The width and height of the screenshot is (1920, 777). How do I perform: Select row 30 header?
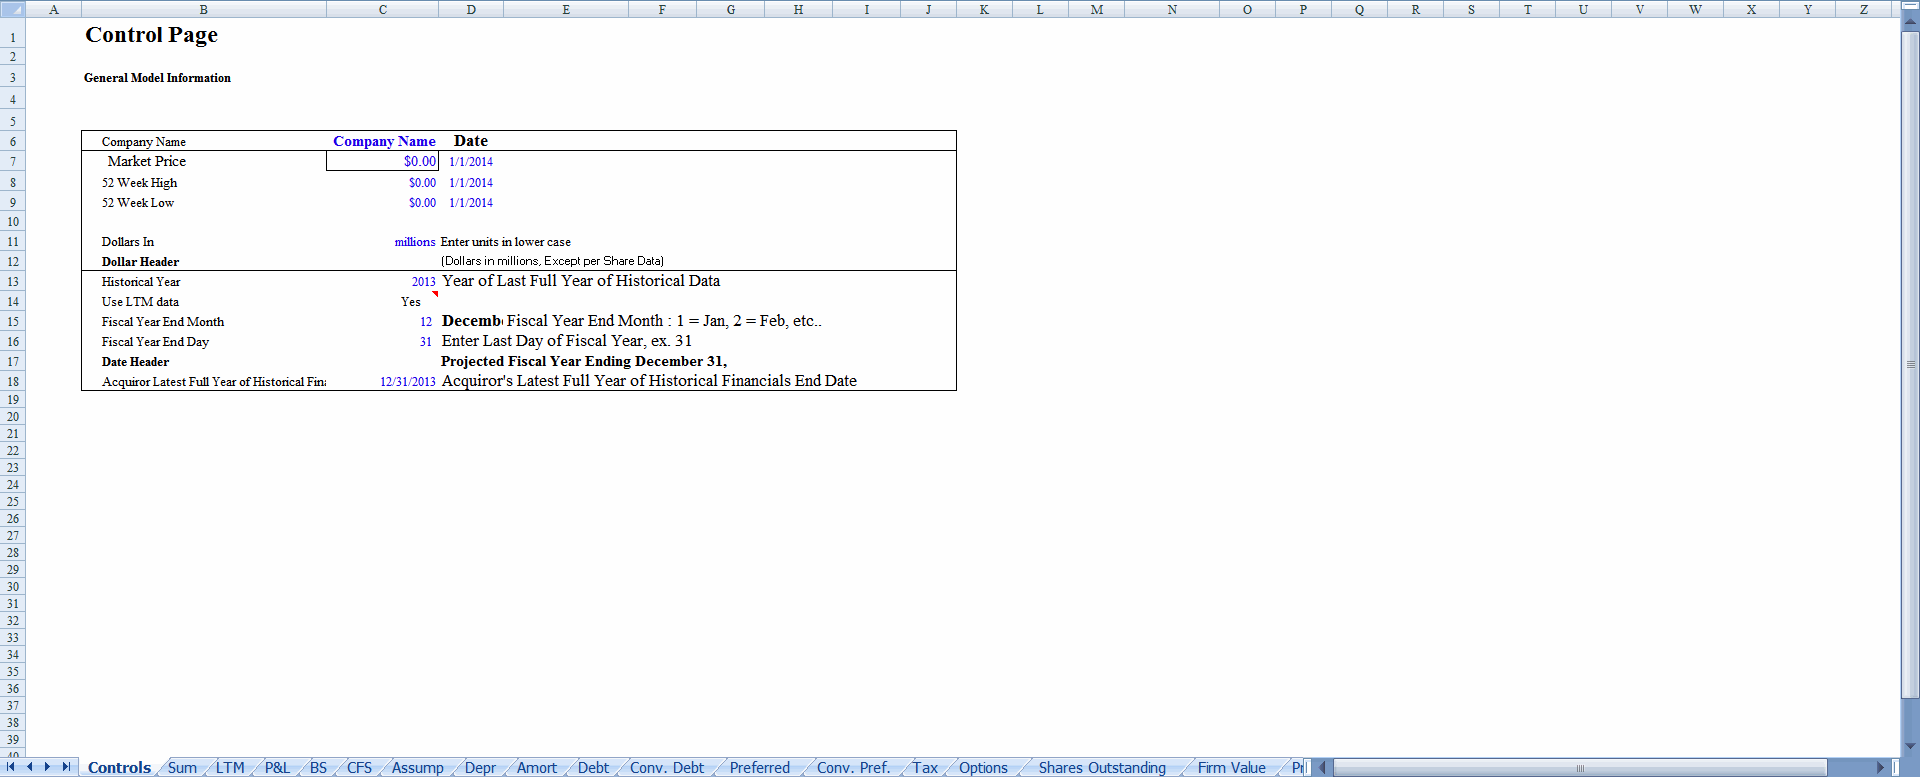pos(12,587)
